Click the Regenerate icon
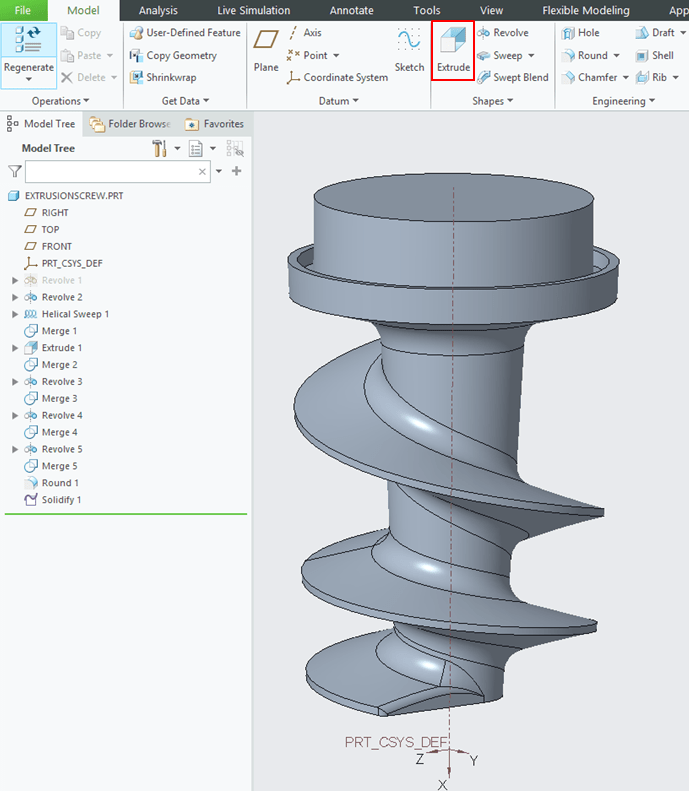Viewport: 689px width, 793px height. pos(28,48)
